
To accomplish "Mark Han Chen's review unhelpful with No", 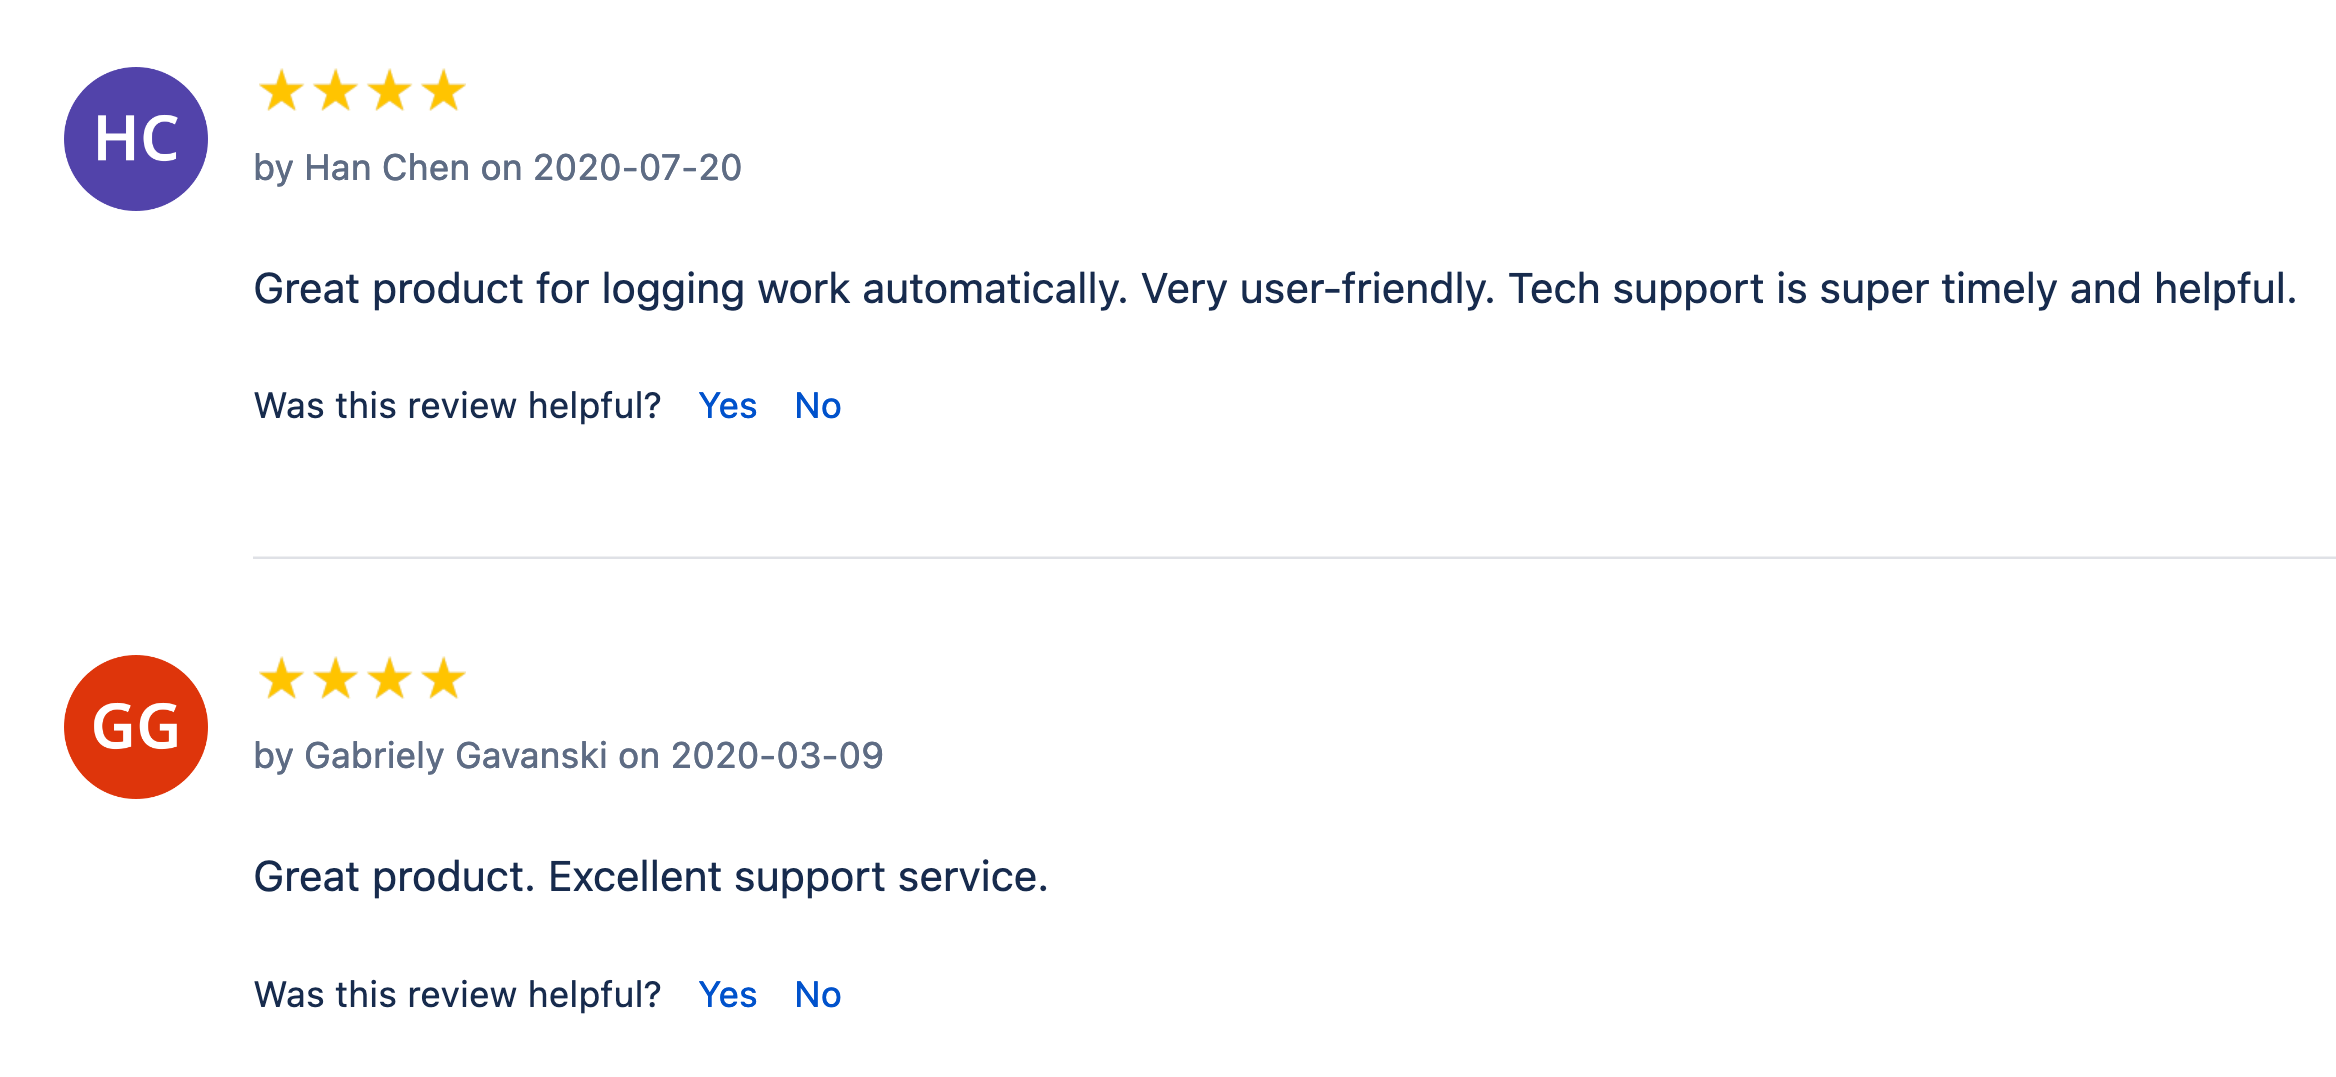I will pyautogui.click(x=817, y=406).
